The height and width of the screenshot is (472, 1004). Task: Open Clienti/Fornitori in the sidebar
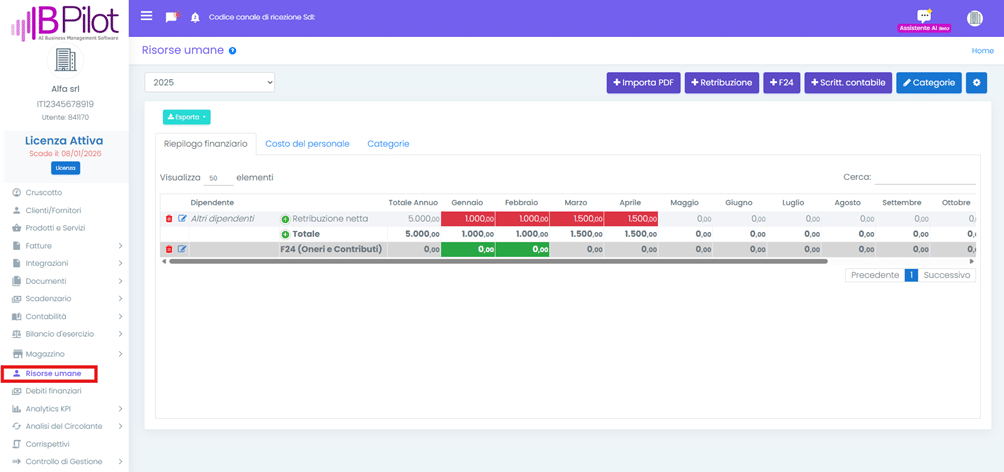point(53,210)
